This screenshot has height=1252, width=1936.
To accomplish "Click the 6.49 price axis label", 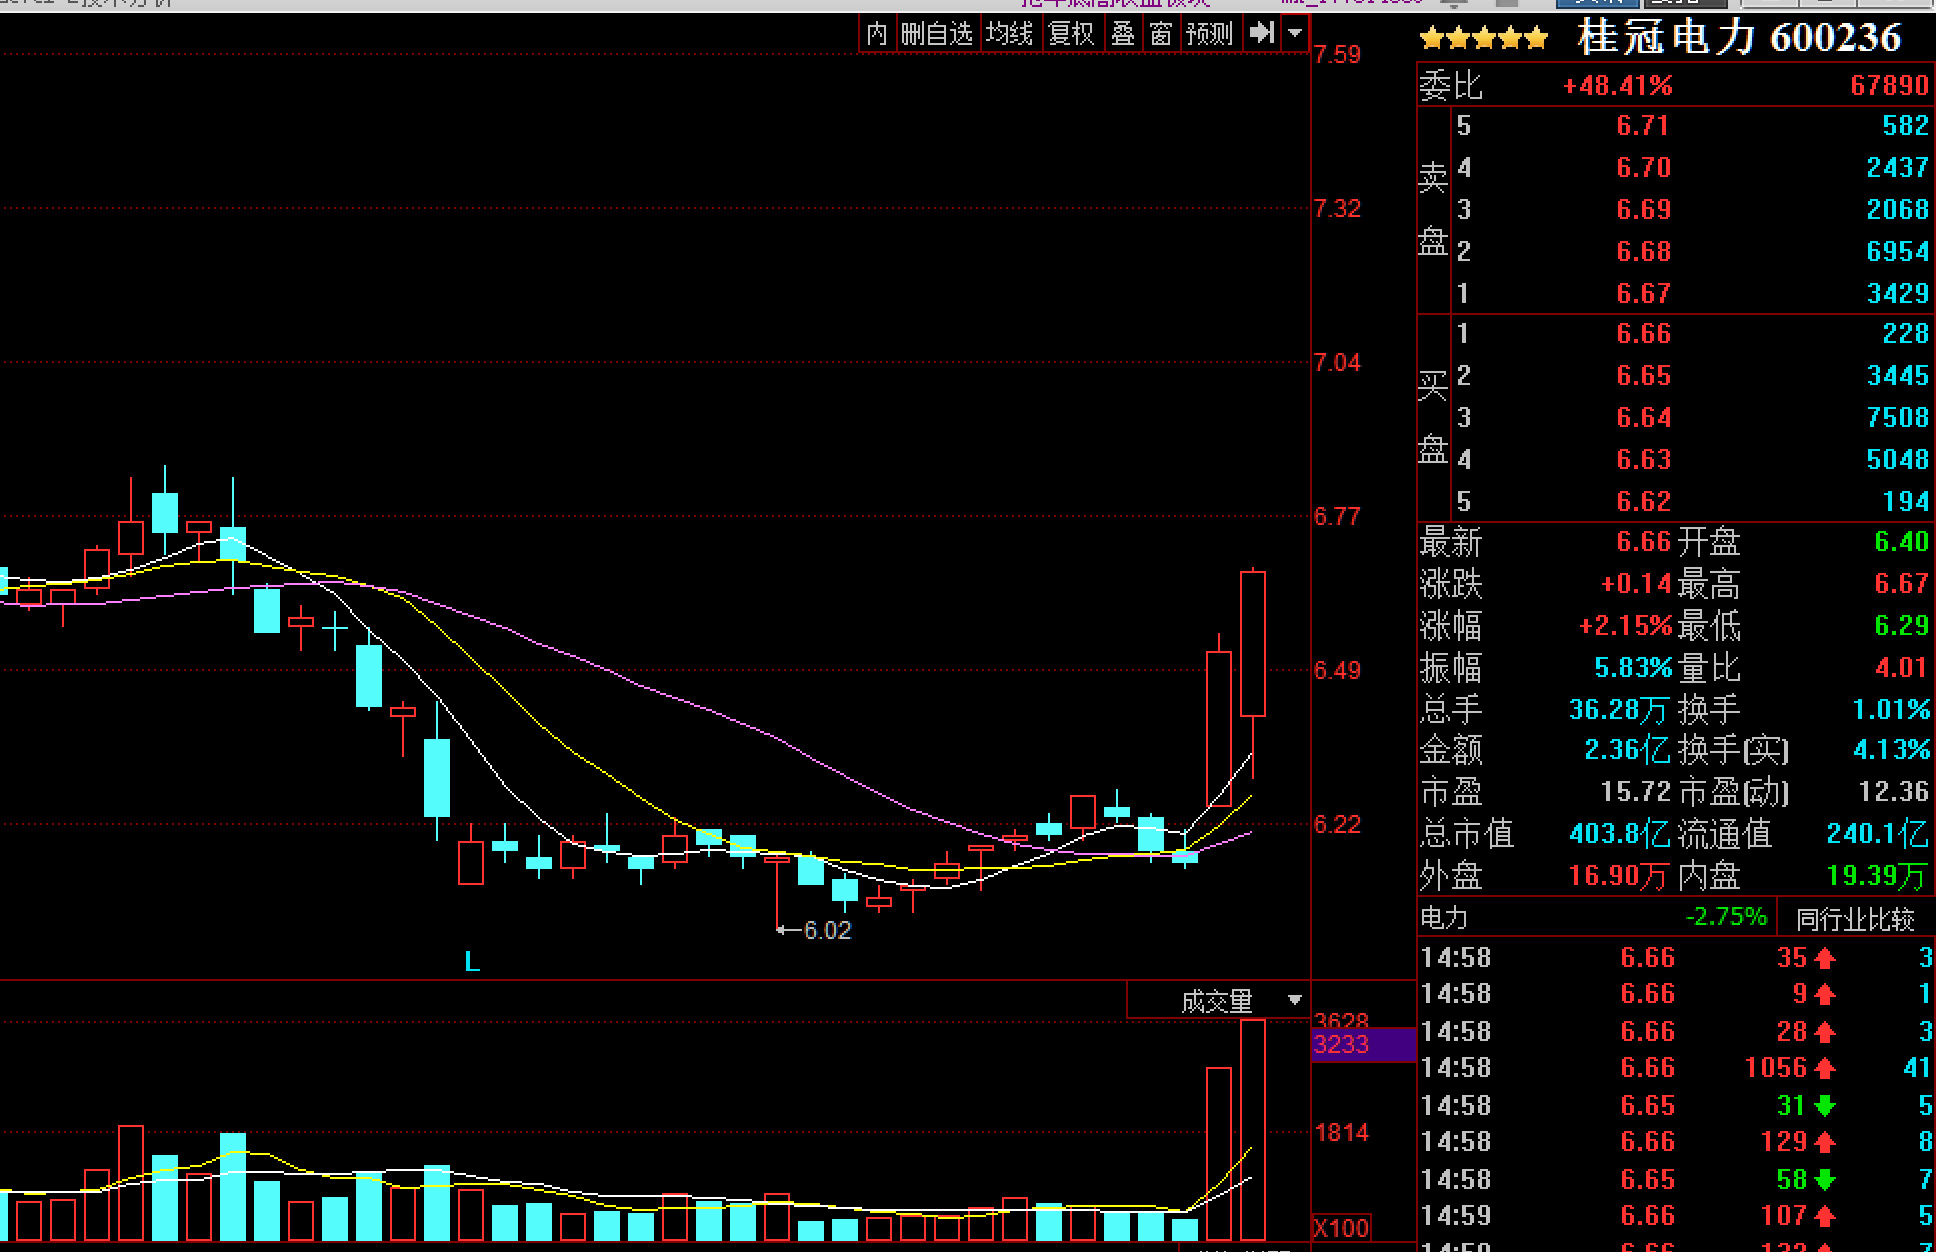I will click(x=1337, y=671).
